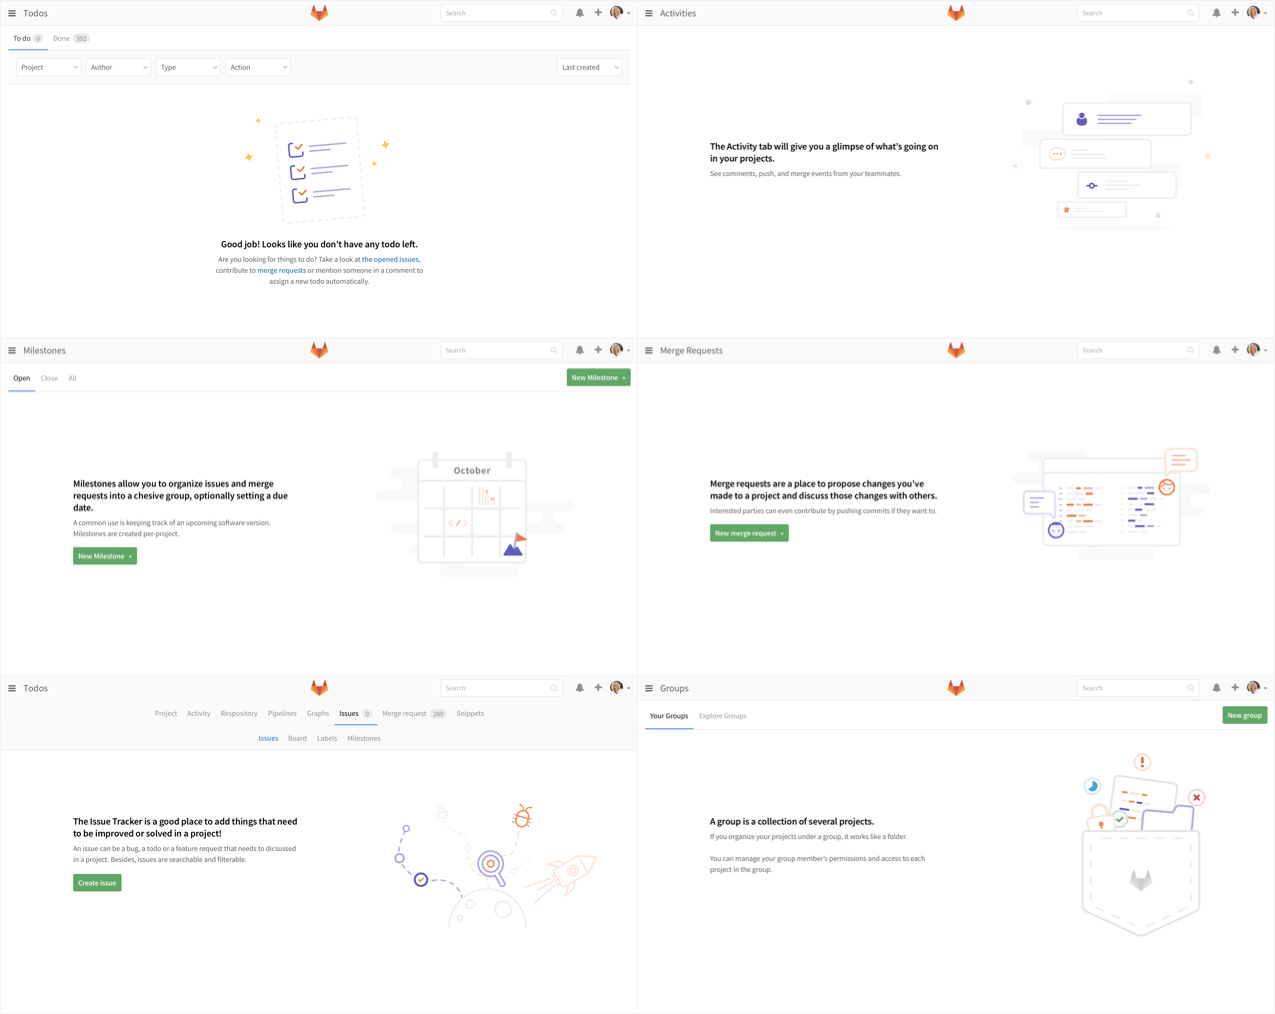Expand the Last created sort dropdown
Screen dimensions: 1275x1014
tap(589, 67)
